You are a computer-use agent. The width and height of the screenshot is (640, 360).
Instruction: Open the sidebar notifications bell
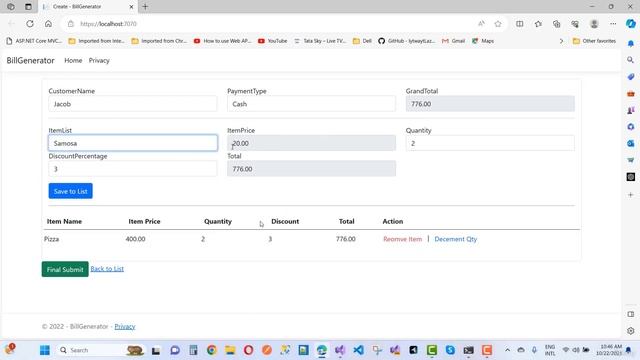(x=631, y=43)
